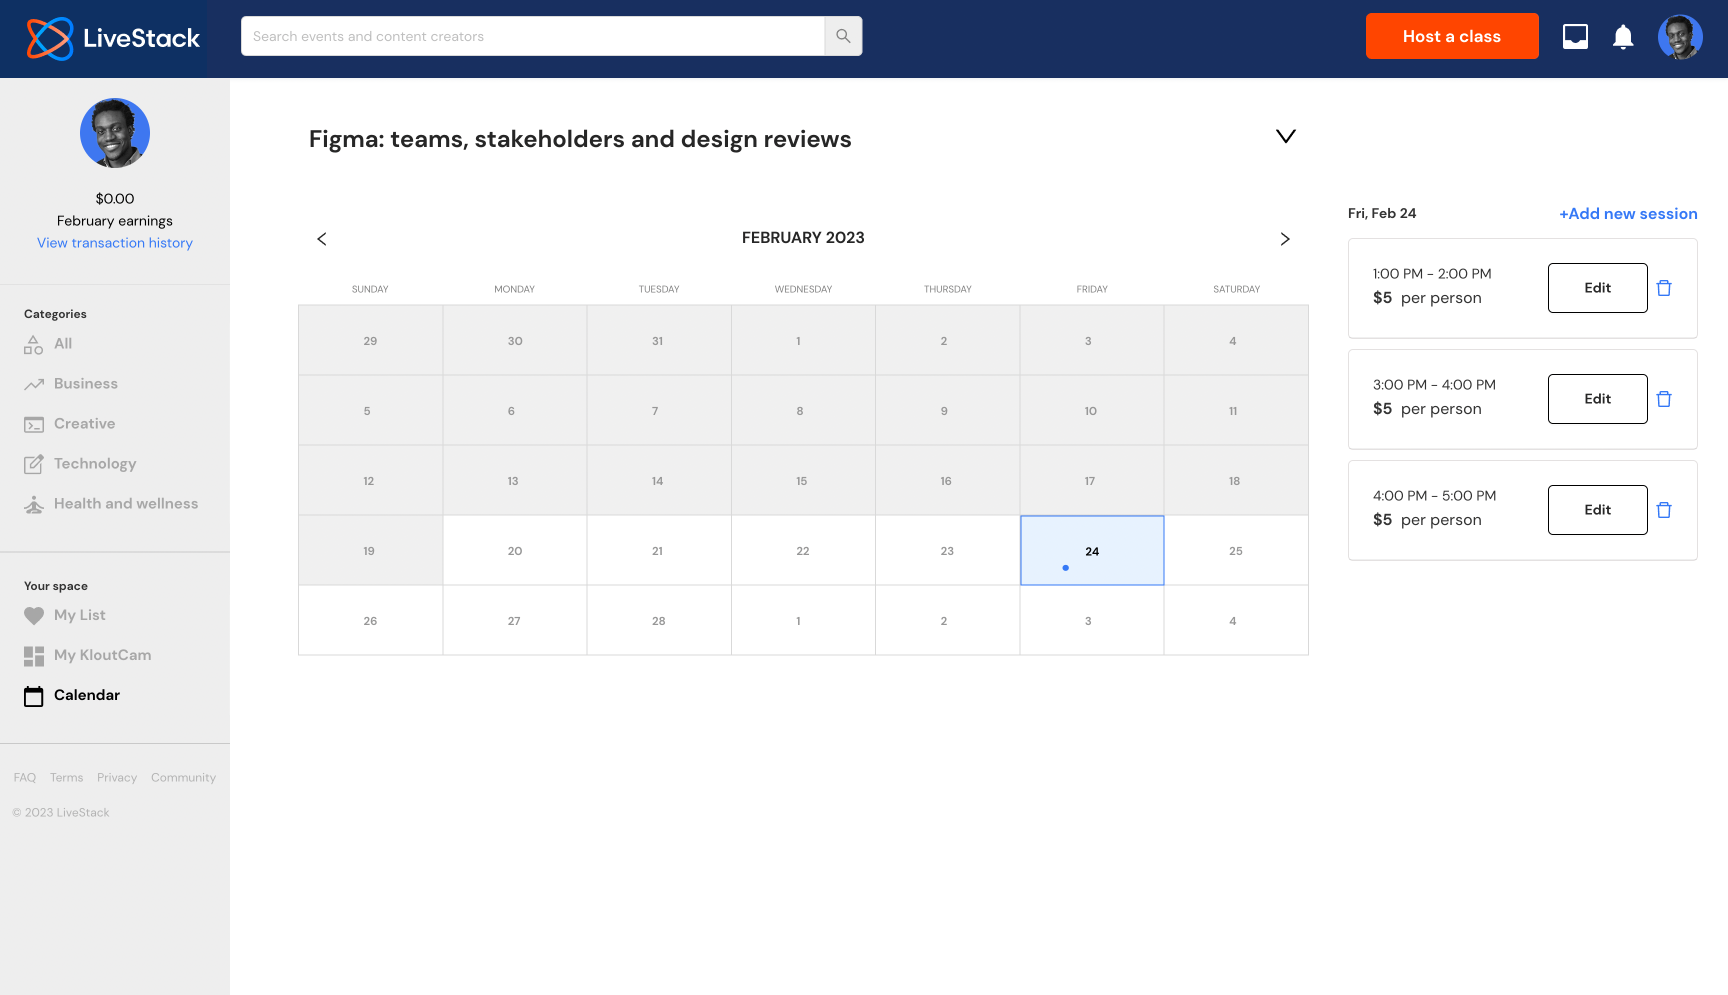Click Host a class button
This screenshot has width=1728, height=995.
pos(1452,36)
